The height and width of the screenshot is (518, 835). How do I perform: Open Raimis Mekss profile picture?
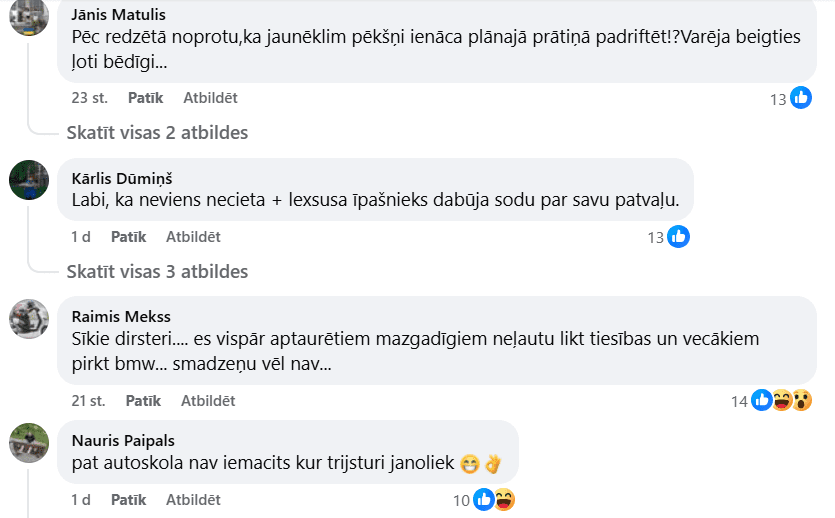(x=29, y=318)
